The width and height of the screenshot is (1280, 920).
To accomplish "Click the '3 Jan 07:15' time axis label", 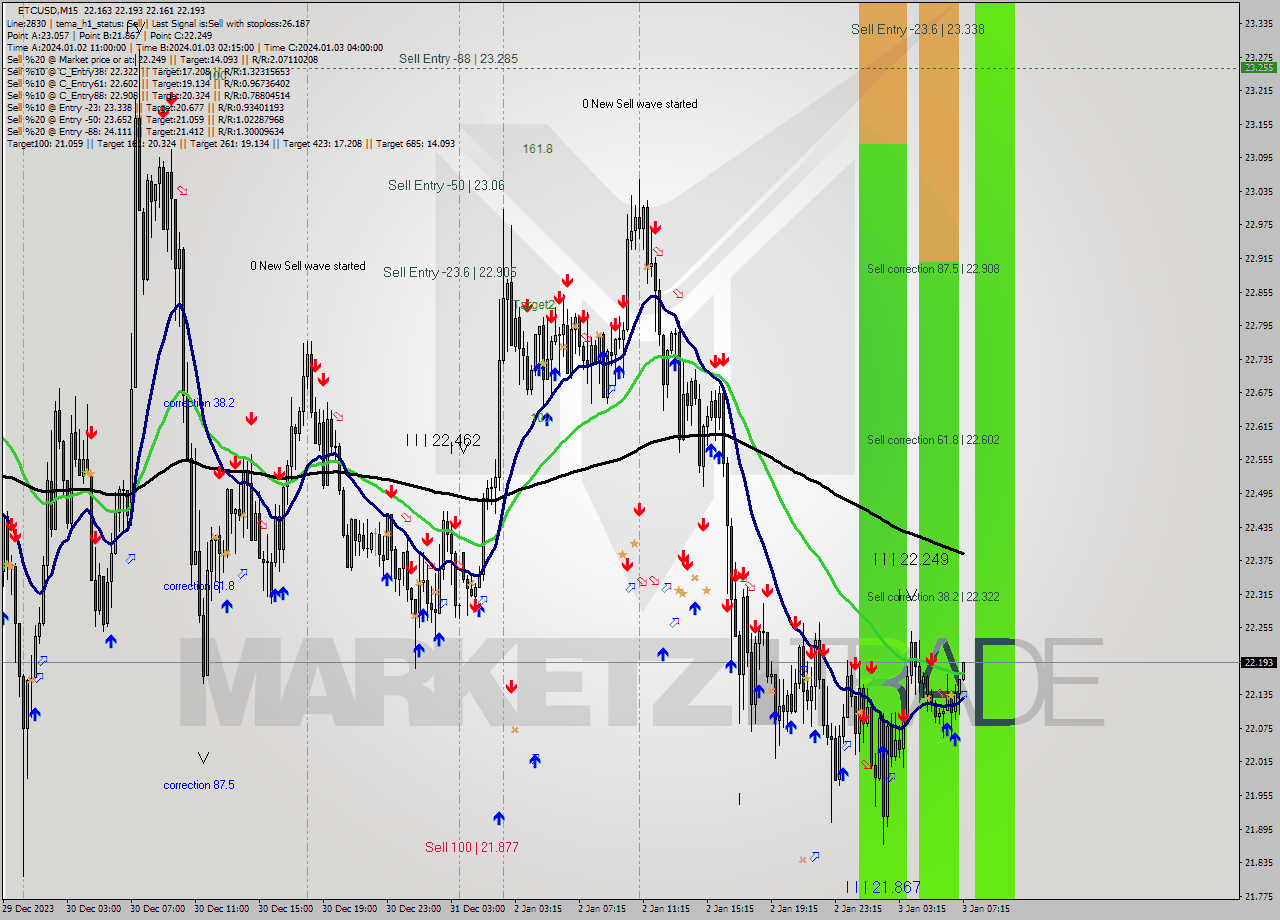I will [986, 909].
